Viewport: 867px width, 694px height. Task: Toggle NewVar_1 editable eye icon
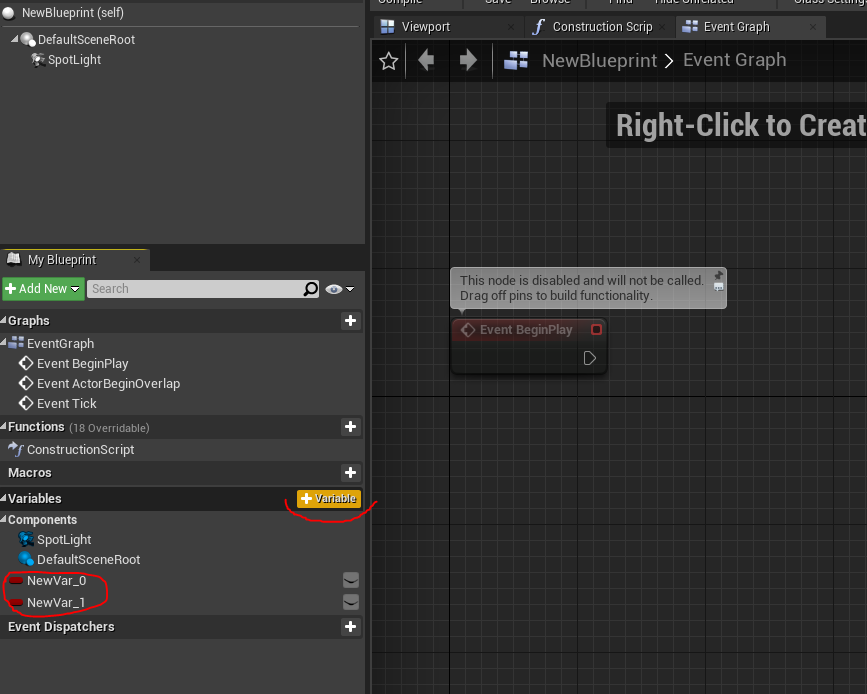click(x=351, y=602)
